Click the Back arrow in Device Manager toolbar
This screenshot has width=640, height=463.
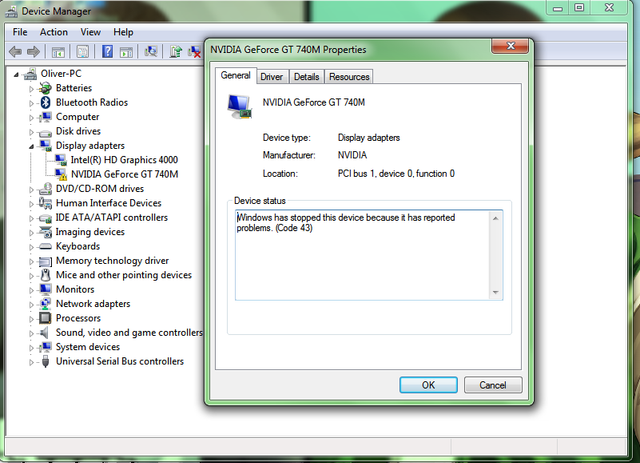(x=16, y=52)
